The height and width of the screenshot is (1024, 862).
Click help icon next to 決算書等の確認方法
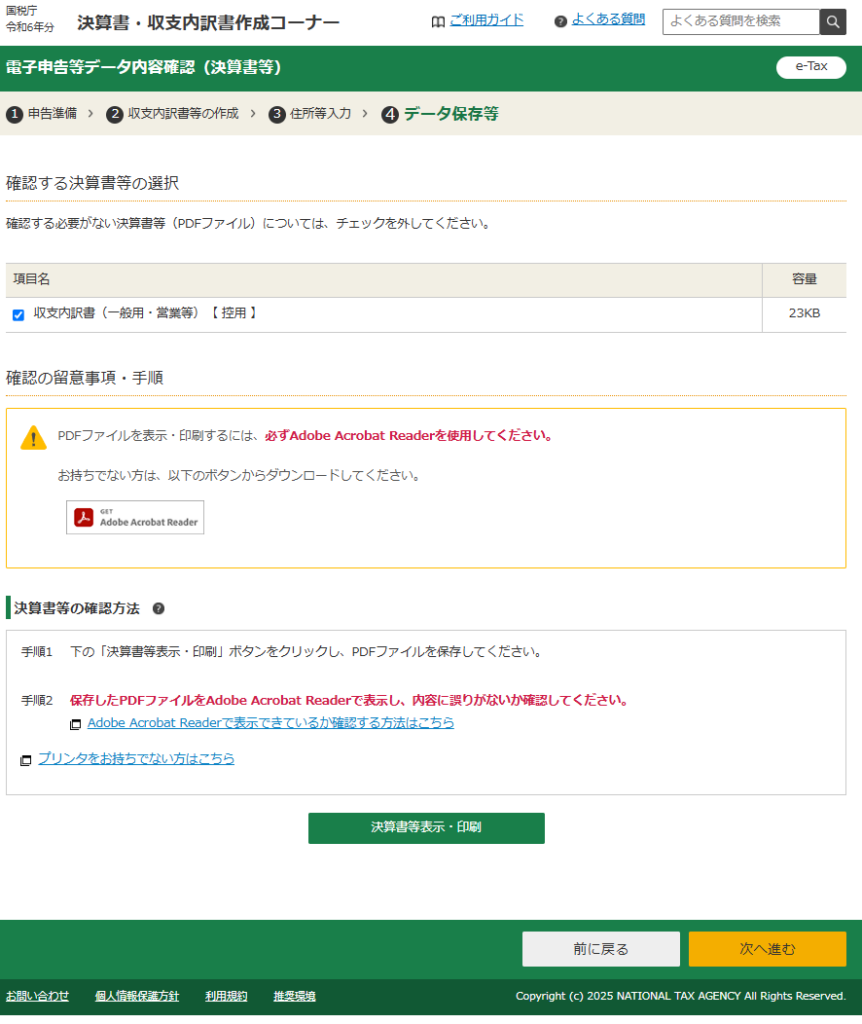click(x=158, y=609)
